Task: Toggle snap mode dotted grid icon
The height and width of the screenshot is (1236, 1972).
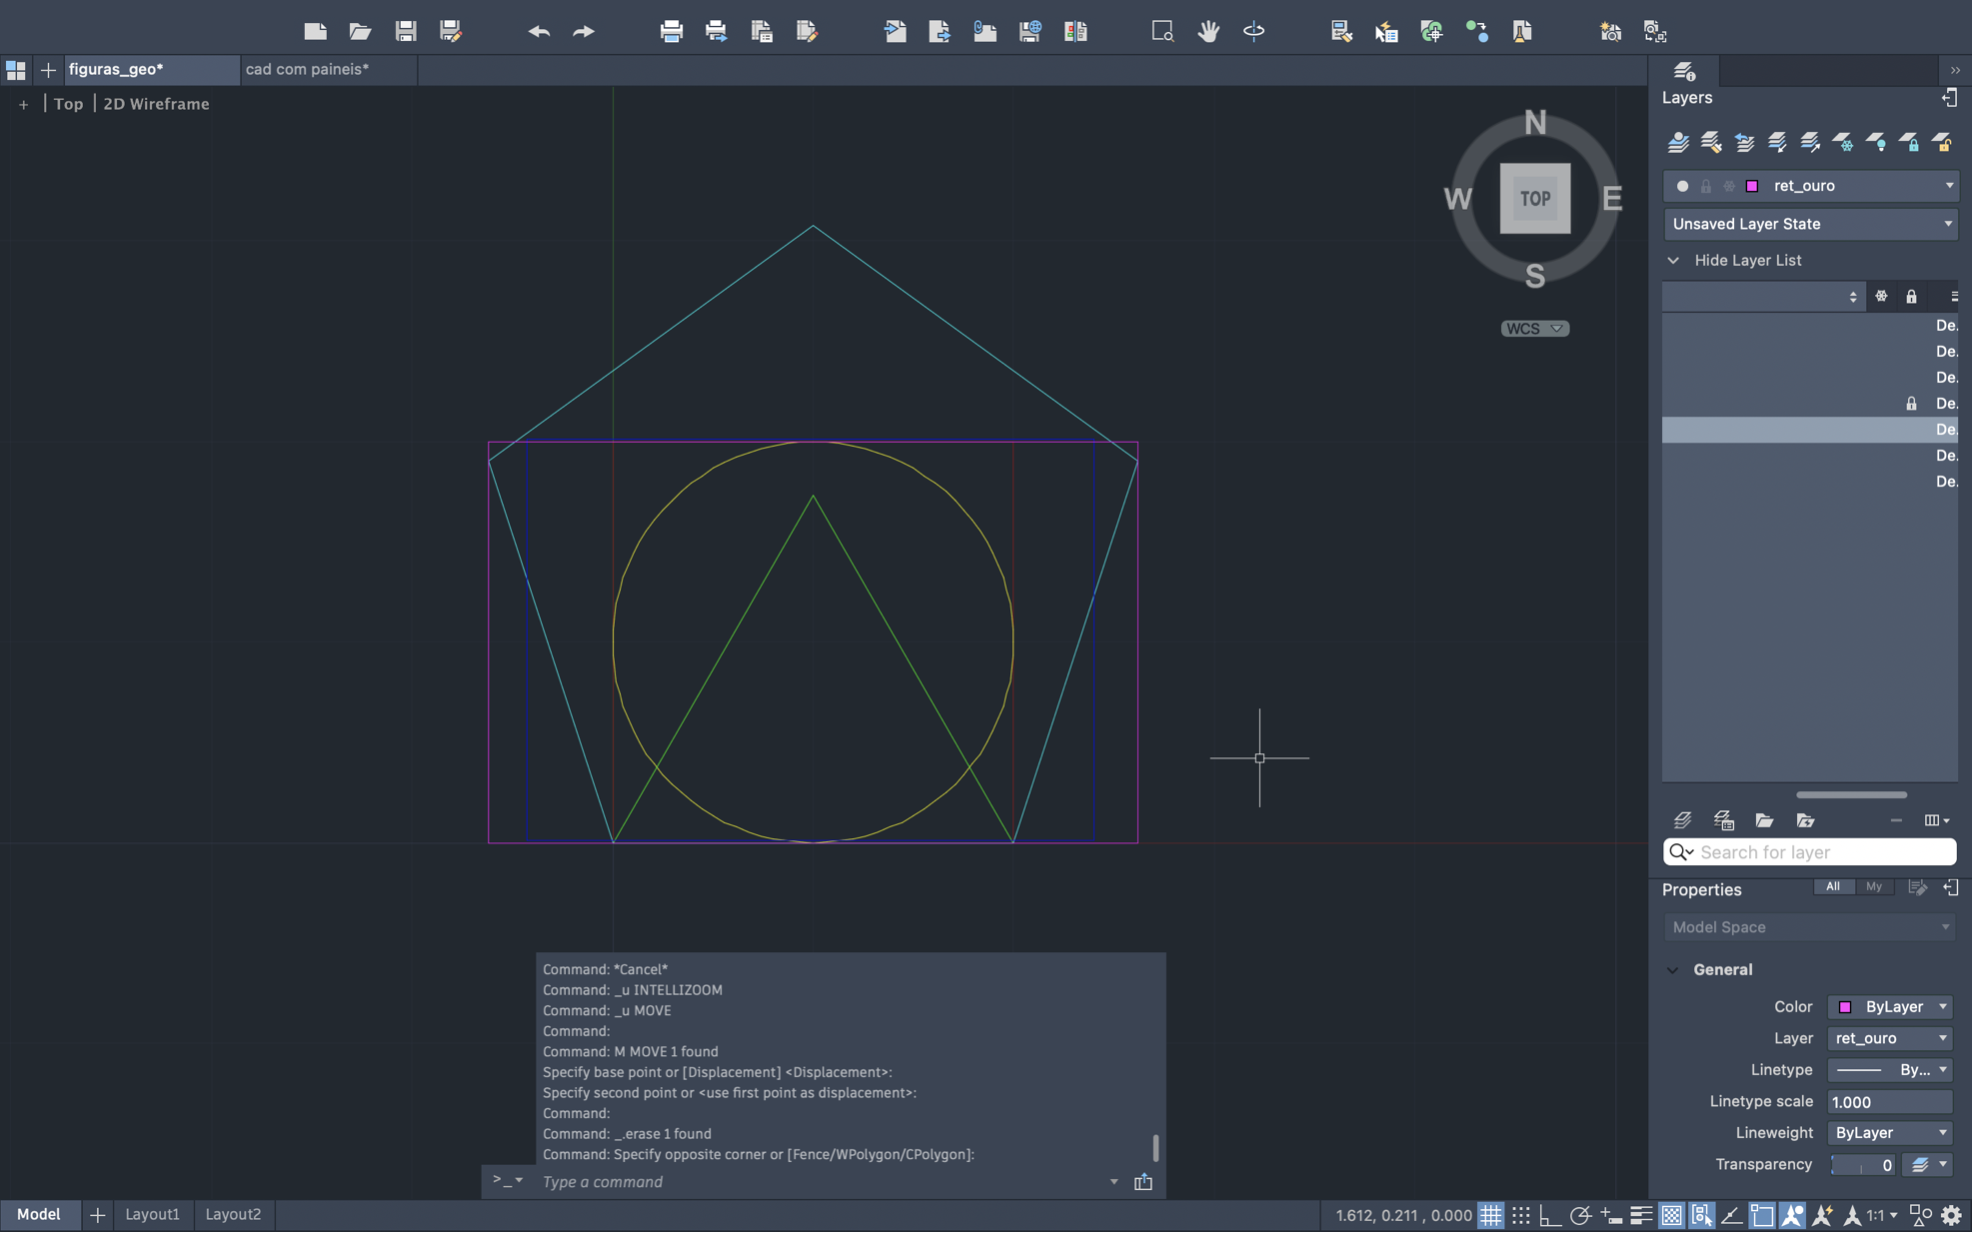Action: coord(1520,1216)
